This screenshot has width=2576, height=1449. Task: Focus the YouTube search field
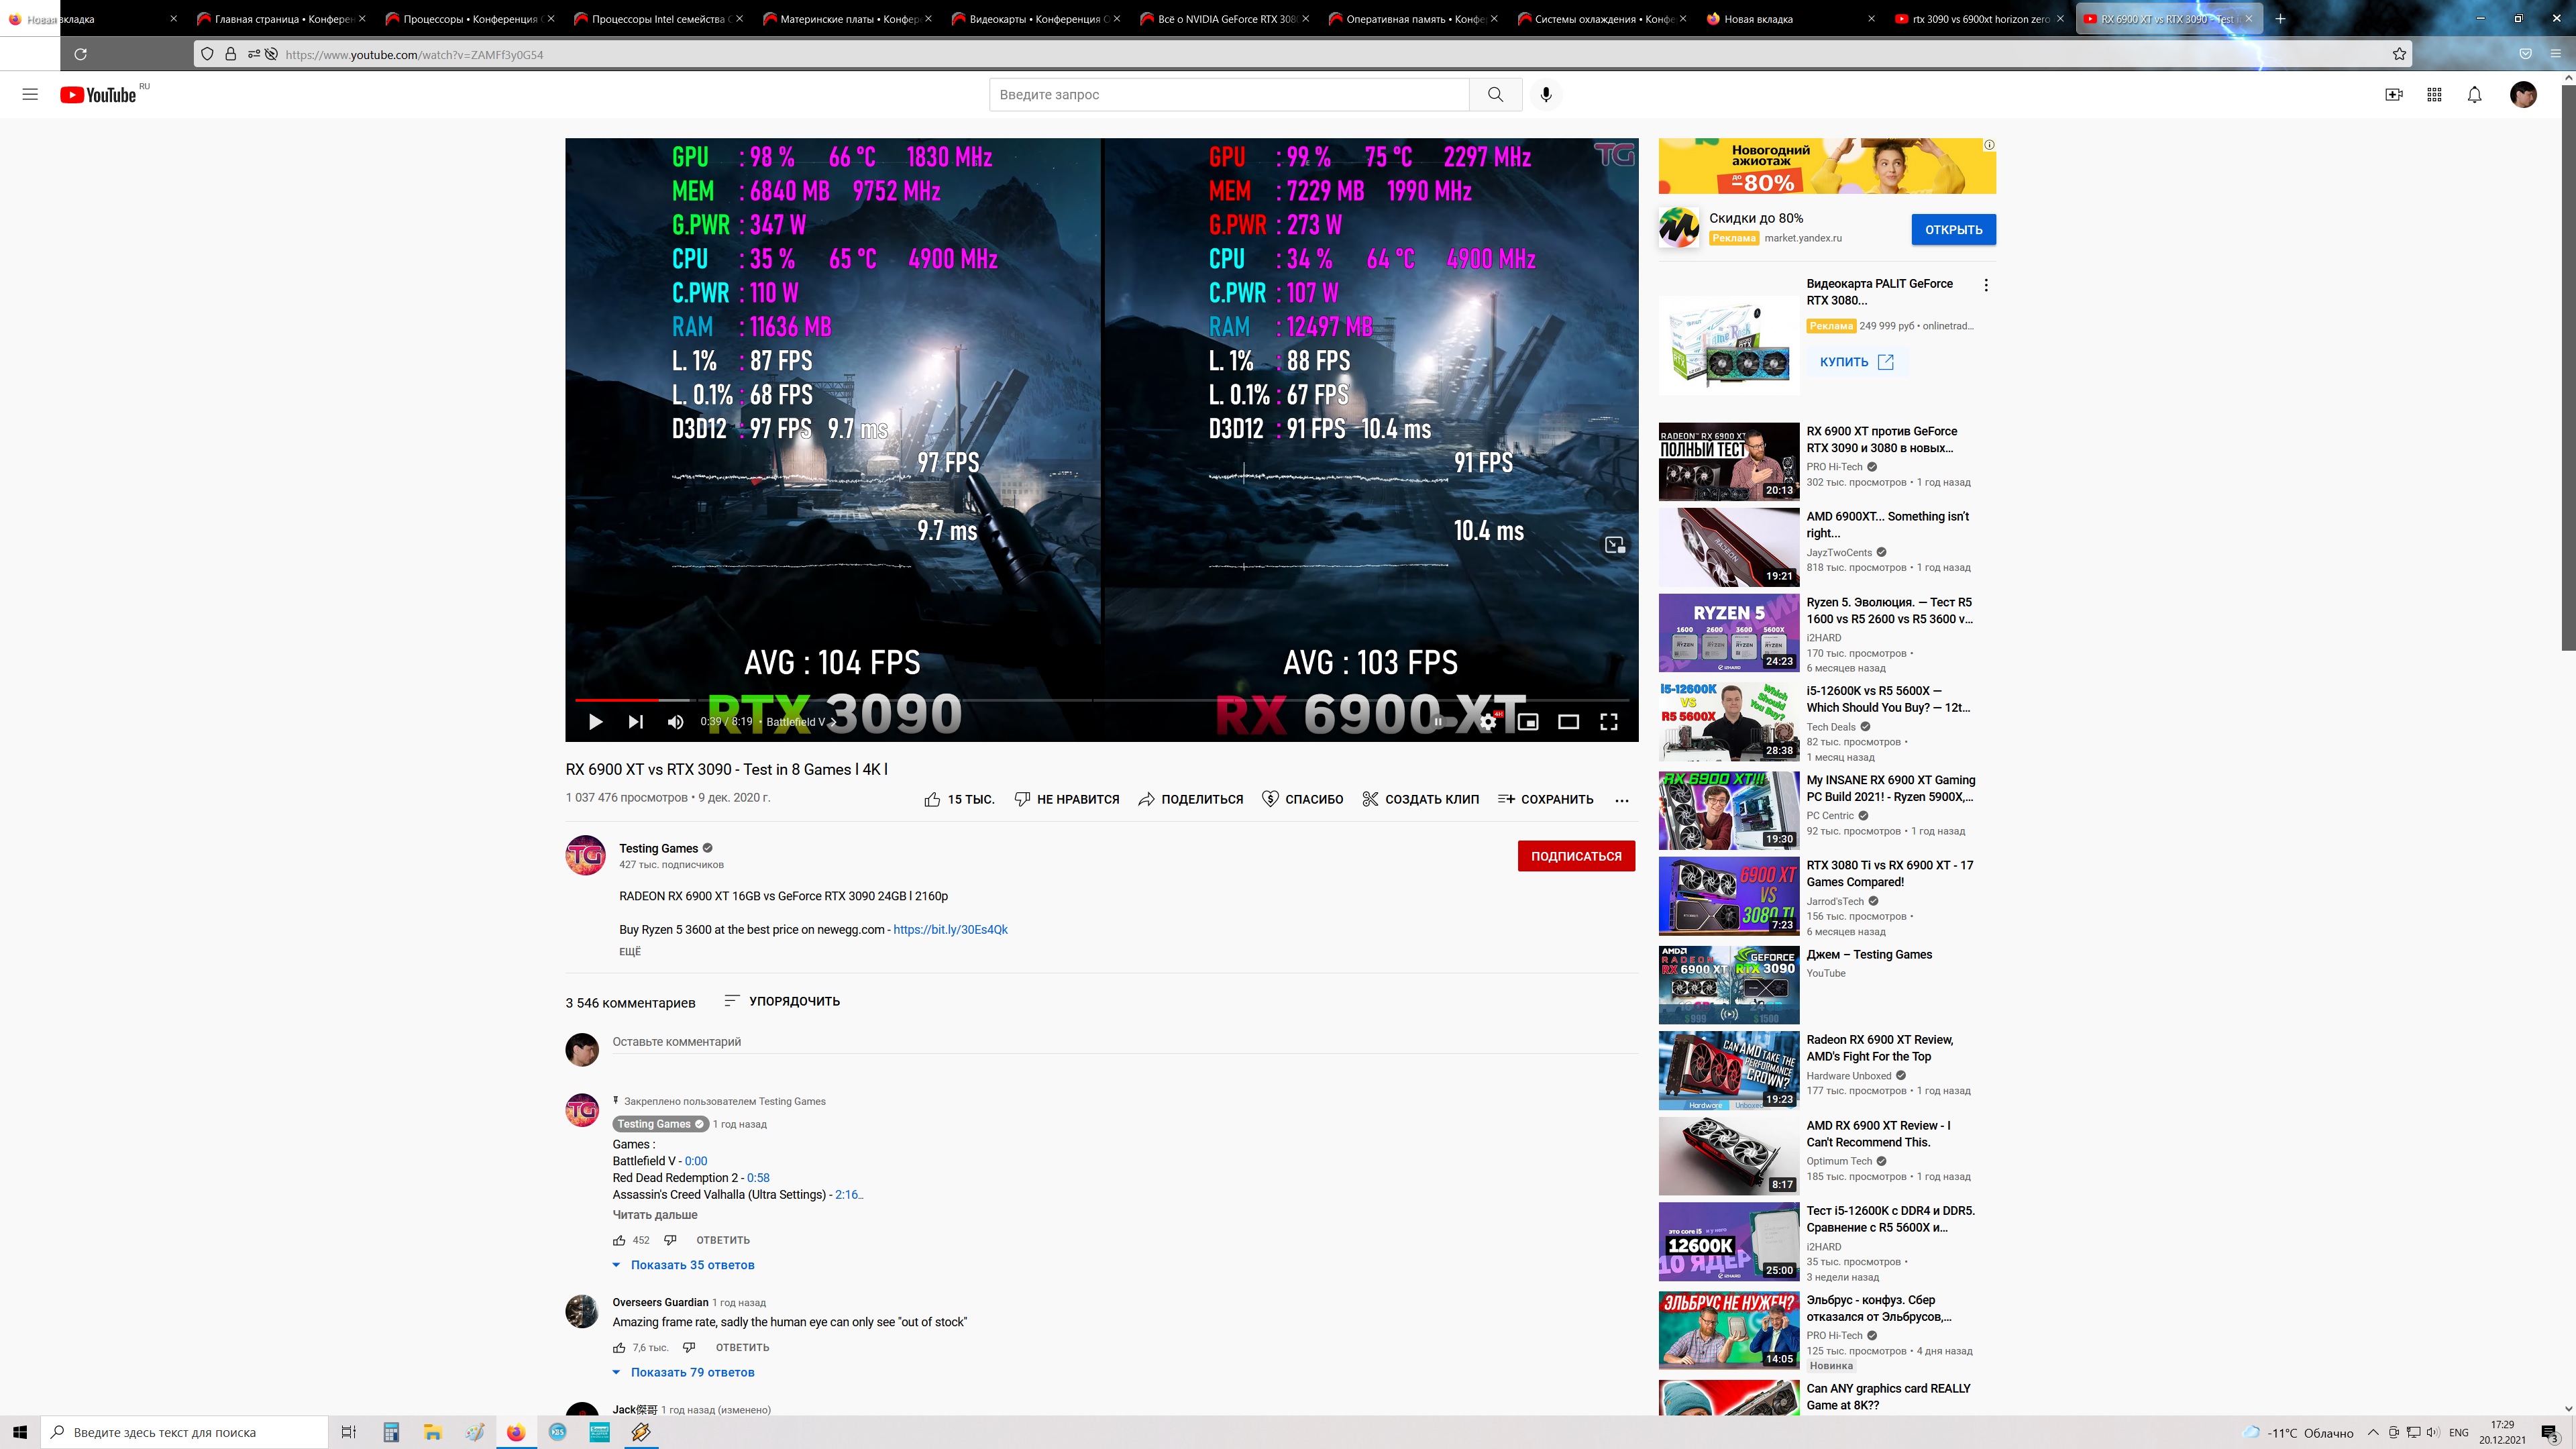point(1229,94)
